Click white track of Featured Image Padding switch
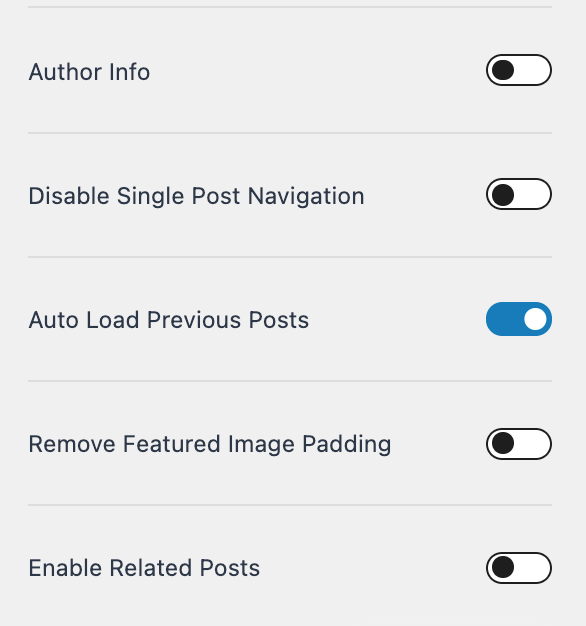Viewport: 586px width, 626px height. tap(532, 444)
